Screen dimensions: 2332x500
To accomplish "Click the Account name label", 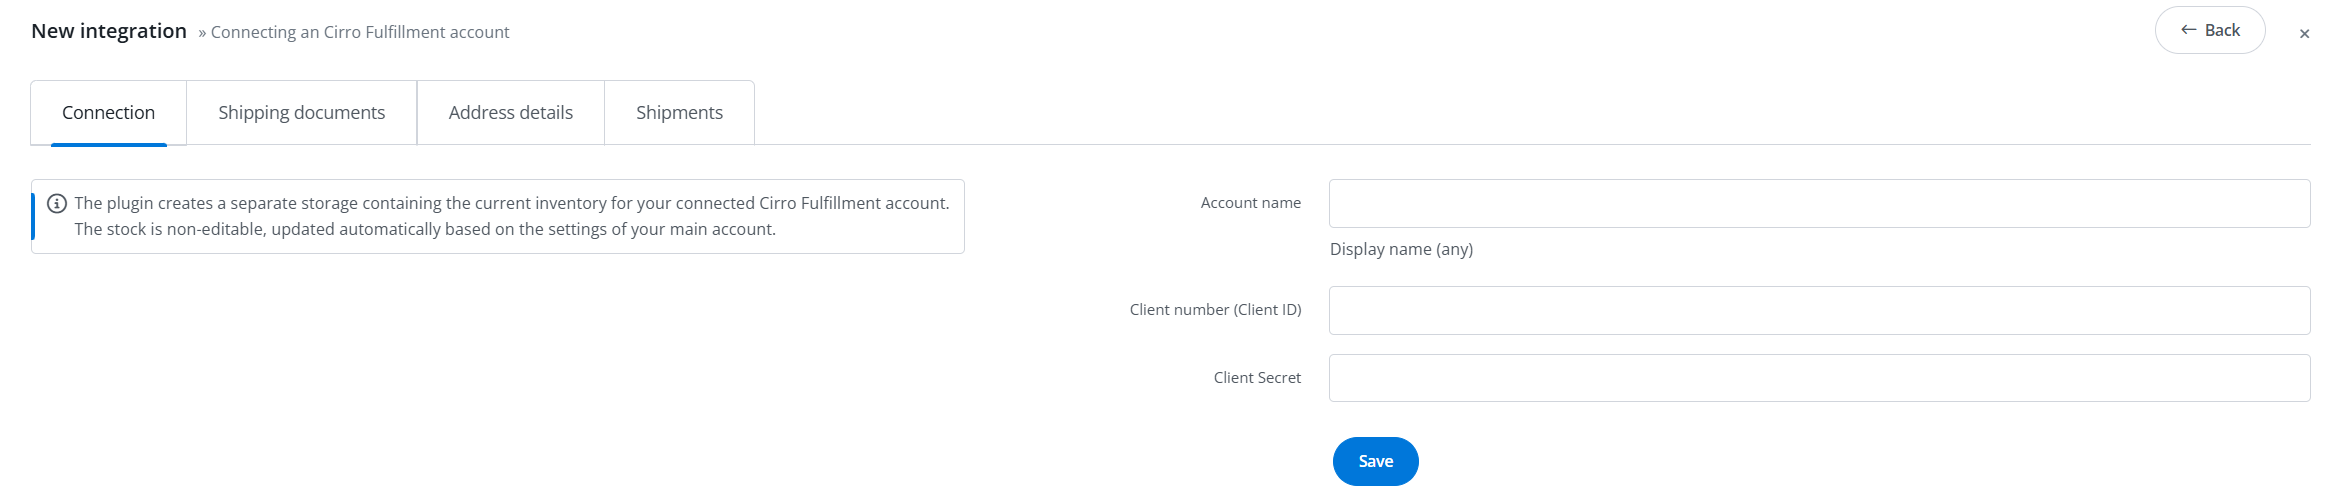I will tap(1250, 203).
